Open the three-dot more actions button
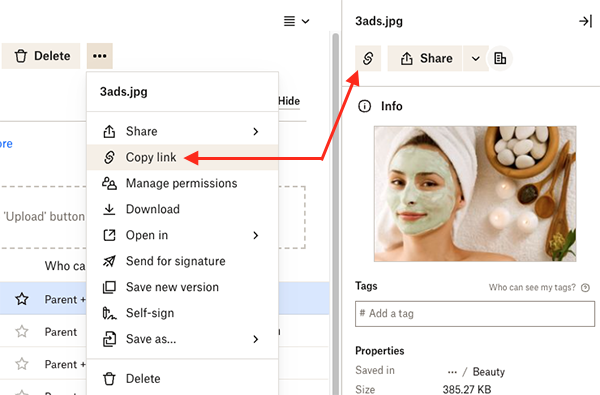Viewport: 600px width, 395px height. coord(99,56)
